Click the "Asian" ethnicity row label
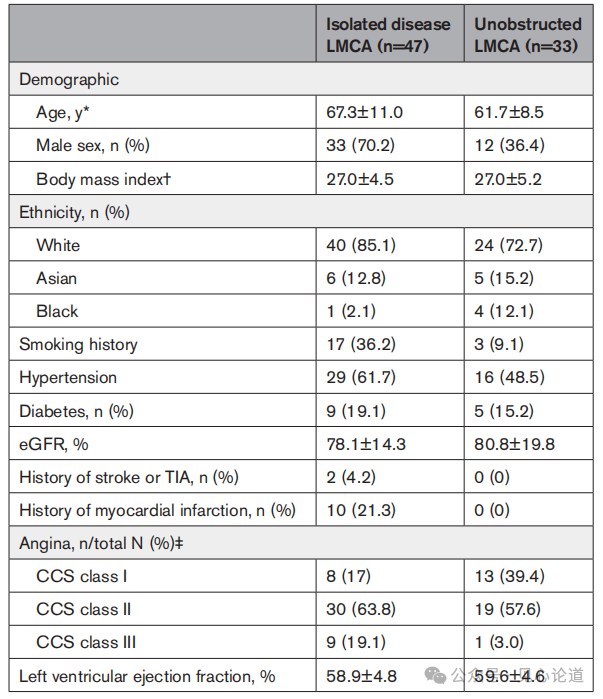The image size is (603, 699). [x=57, y=278]
